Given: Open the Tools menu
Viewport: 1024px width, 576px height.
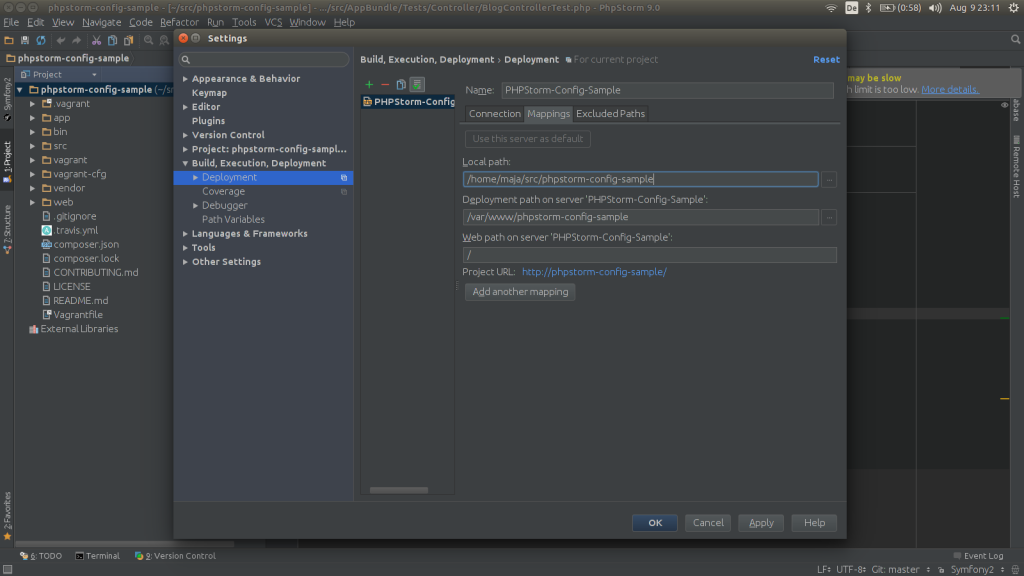Looking at the screenshot, I should [244, 22].
